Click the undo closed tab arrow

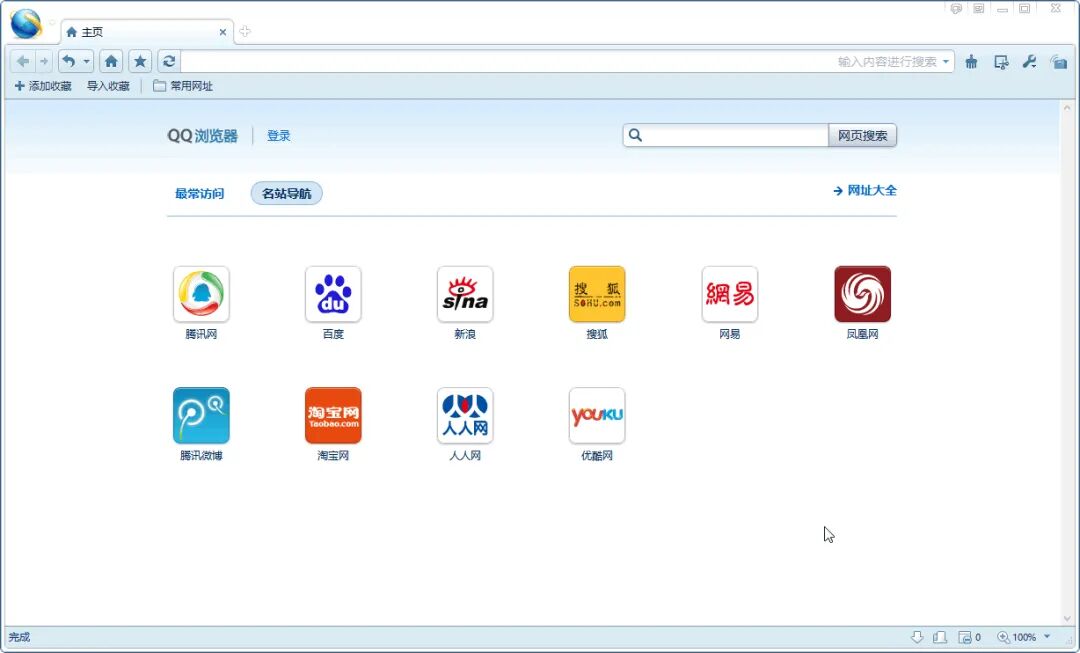pos(69,61)
